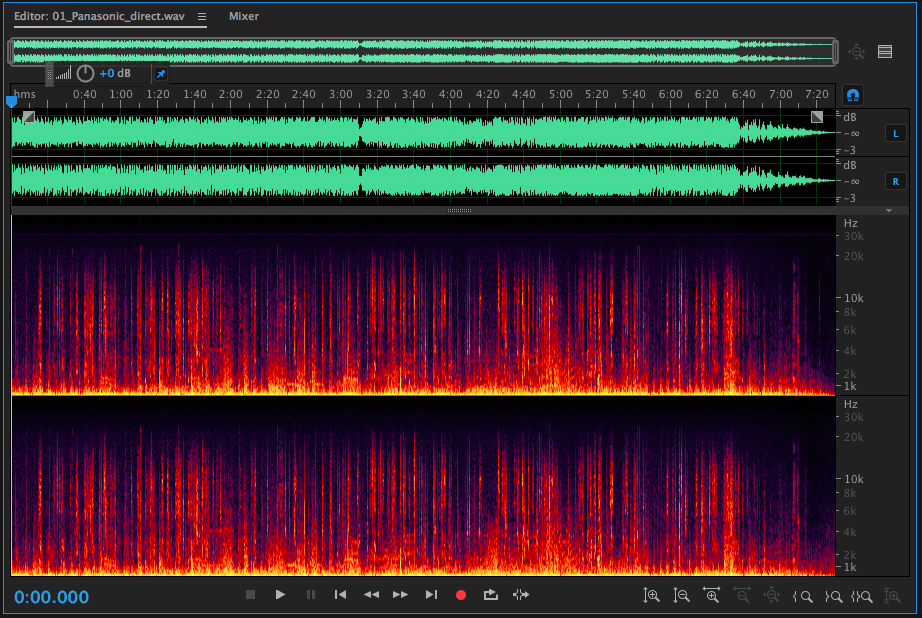Collapse the spectral display with small arrow
This screenshot has width=922, height=618.
[888, 211]
